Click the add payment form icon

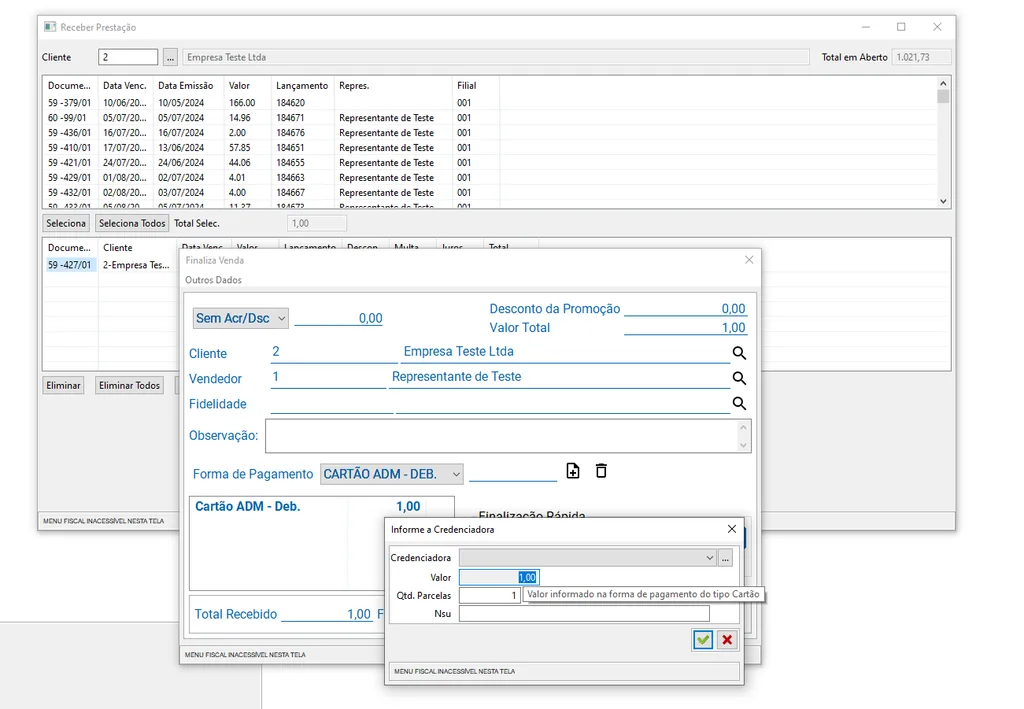(x=573, y=471)
